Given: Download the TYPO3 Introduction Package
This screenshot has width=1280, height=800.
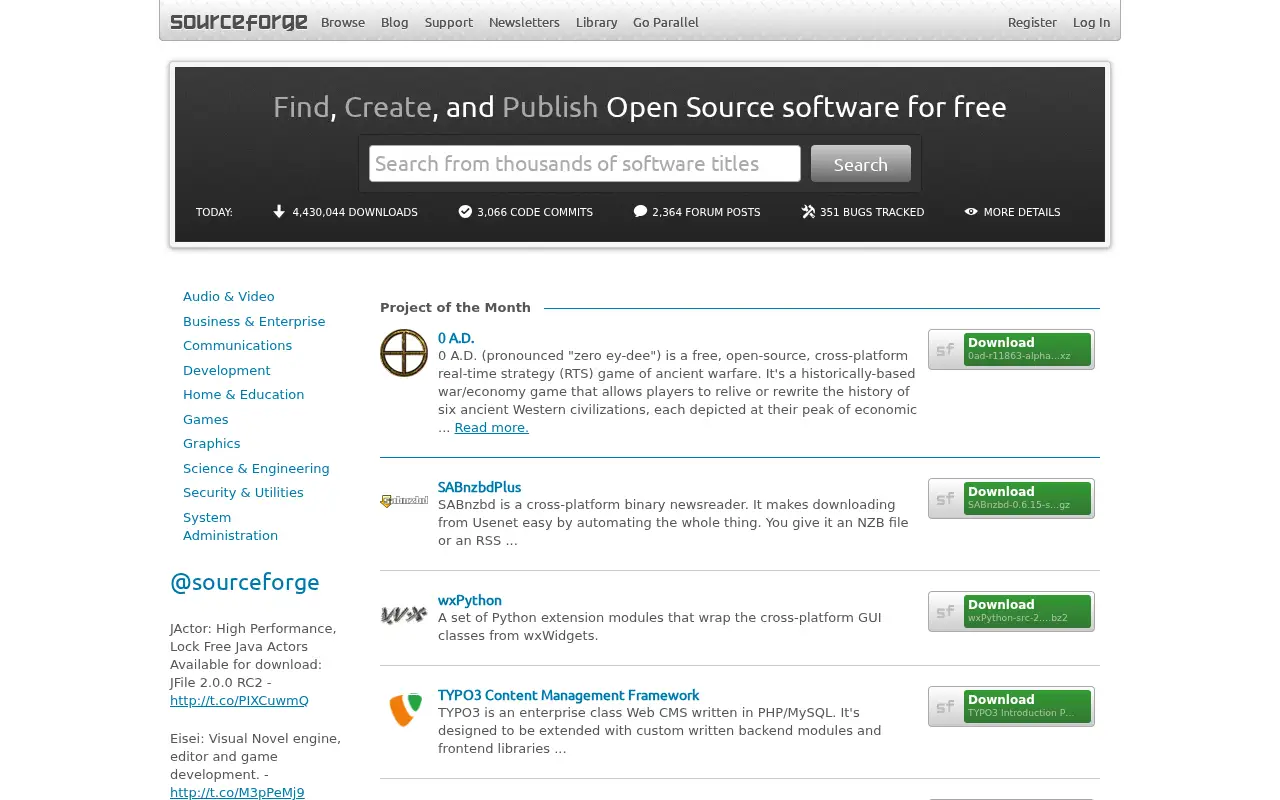Looking at the screenshot, I should pyautogui.click(x=1011, y=706).
